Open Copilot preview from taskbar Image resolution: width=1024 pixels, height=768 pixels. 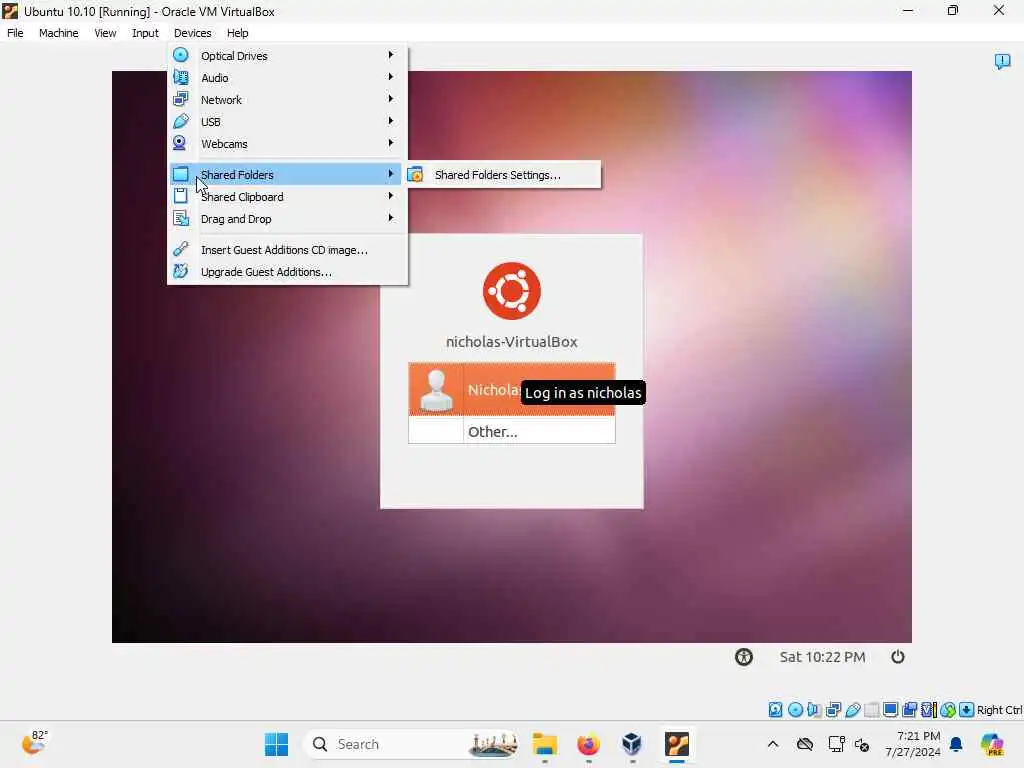click(x=992, y=744)
